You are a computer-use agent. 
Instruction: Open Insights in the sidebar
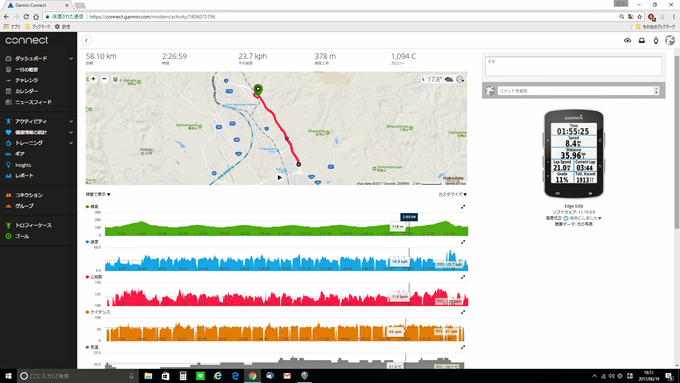click(x=23, y=165)
